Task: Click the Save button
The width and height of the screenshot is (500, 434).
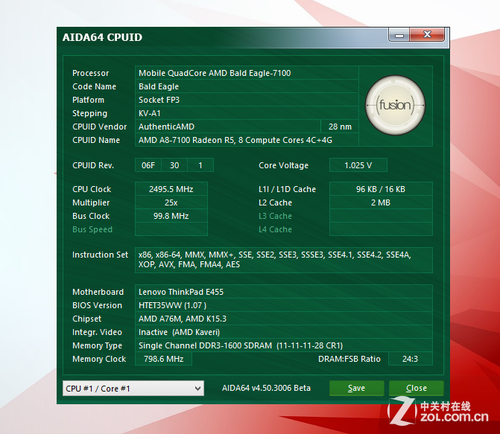Action: 356,388
